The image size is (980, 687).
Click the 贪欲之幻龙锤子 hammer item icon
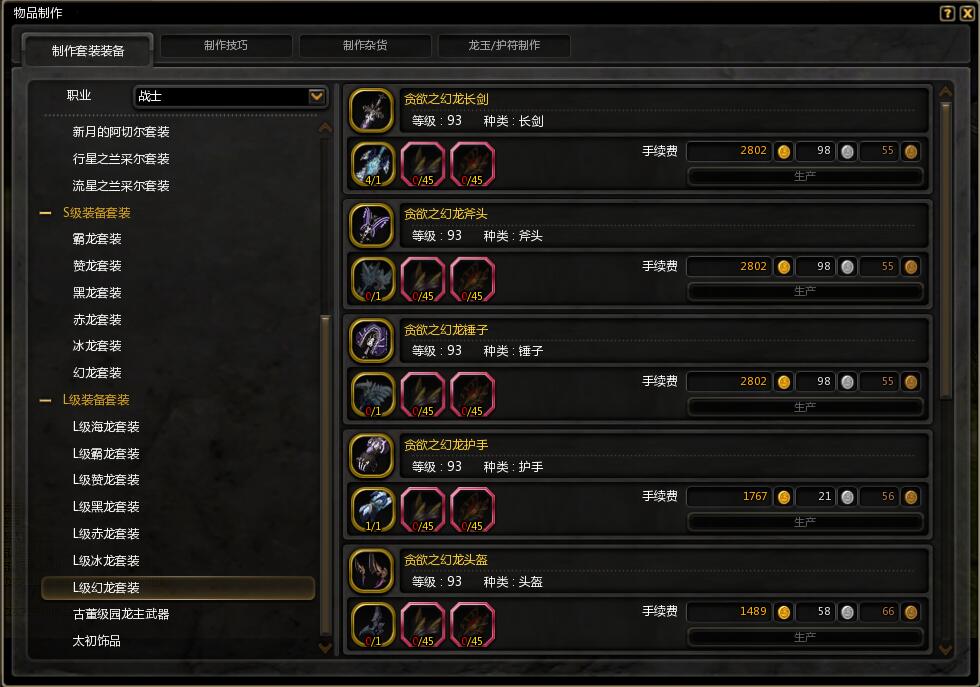(x=372, y=341)
